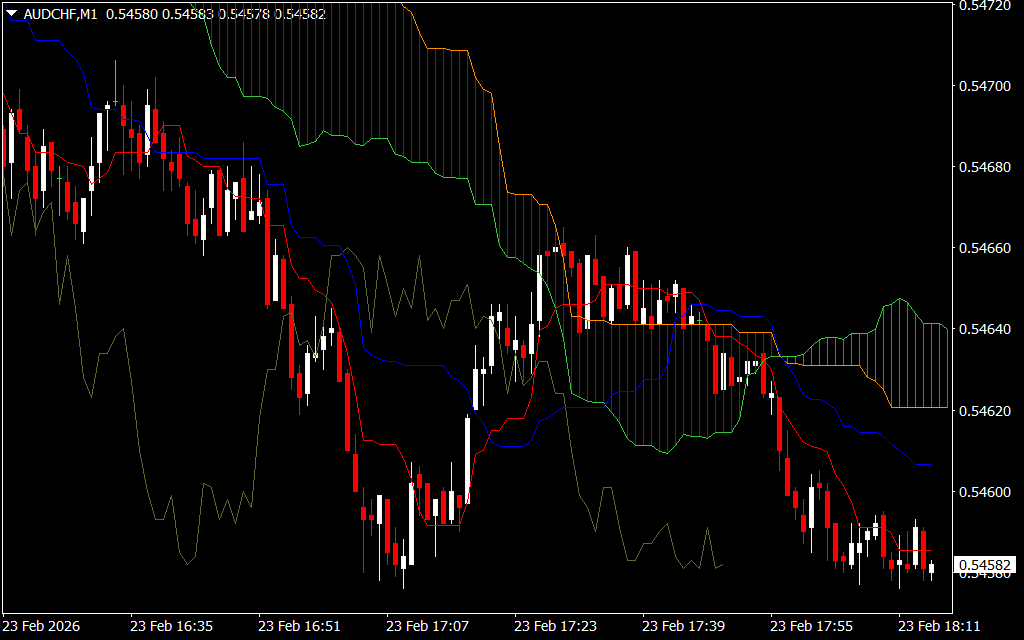This screenshot has height=640, width=1024.
Task: Click the 23 Feb 17:23 time label
Action: pos(555,626)
